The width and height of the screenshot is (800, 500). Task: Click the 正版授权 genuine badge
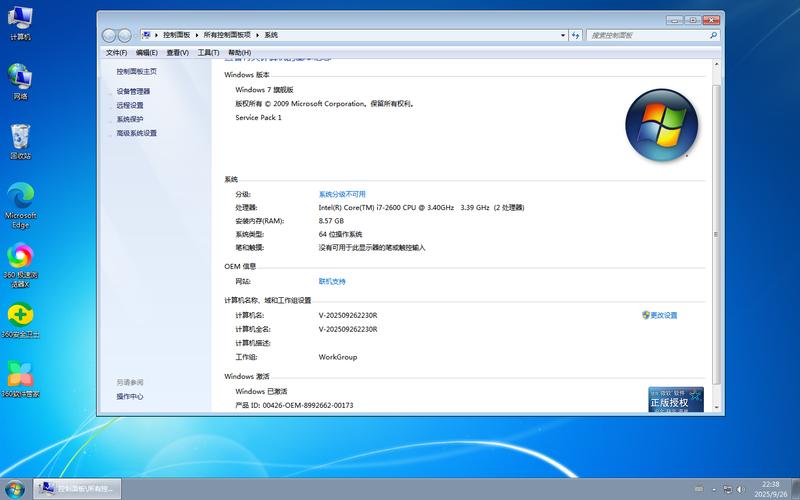tap(676, 399)
